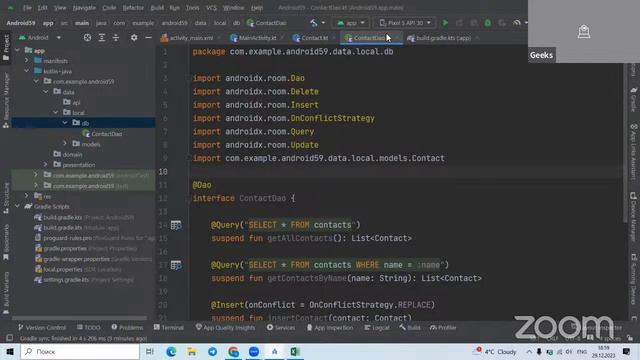Open the Build menu
The width and height of the screenshot is (640, 360).
tap(157, 8)
